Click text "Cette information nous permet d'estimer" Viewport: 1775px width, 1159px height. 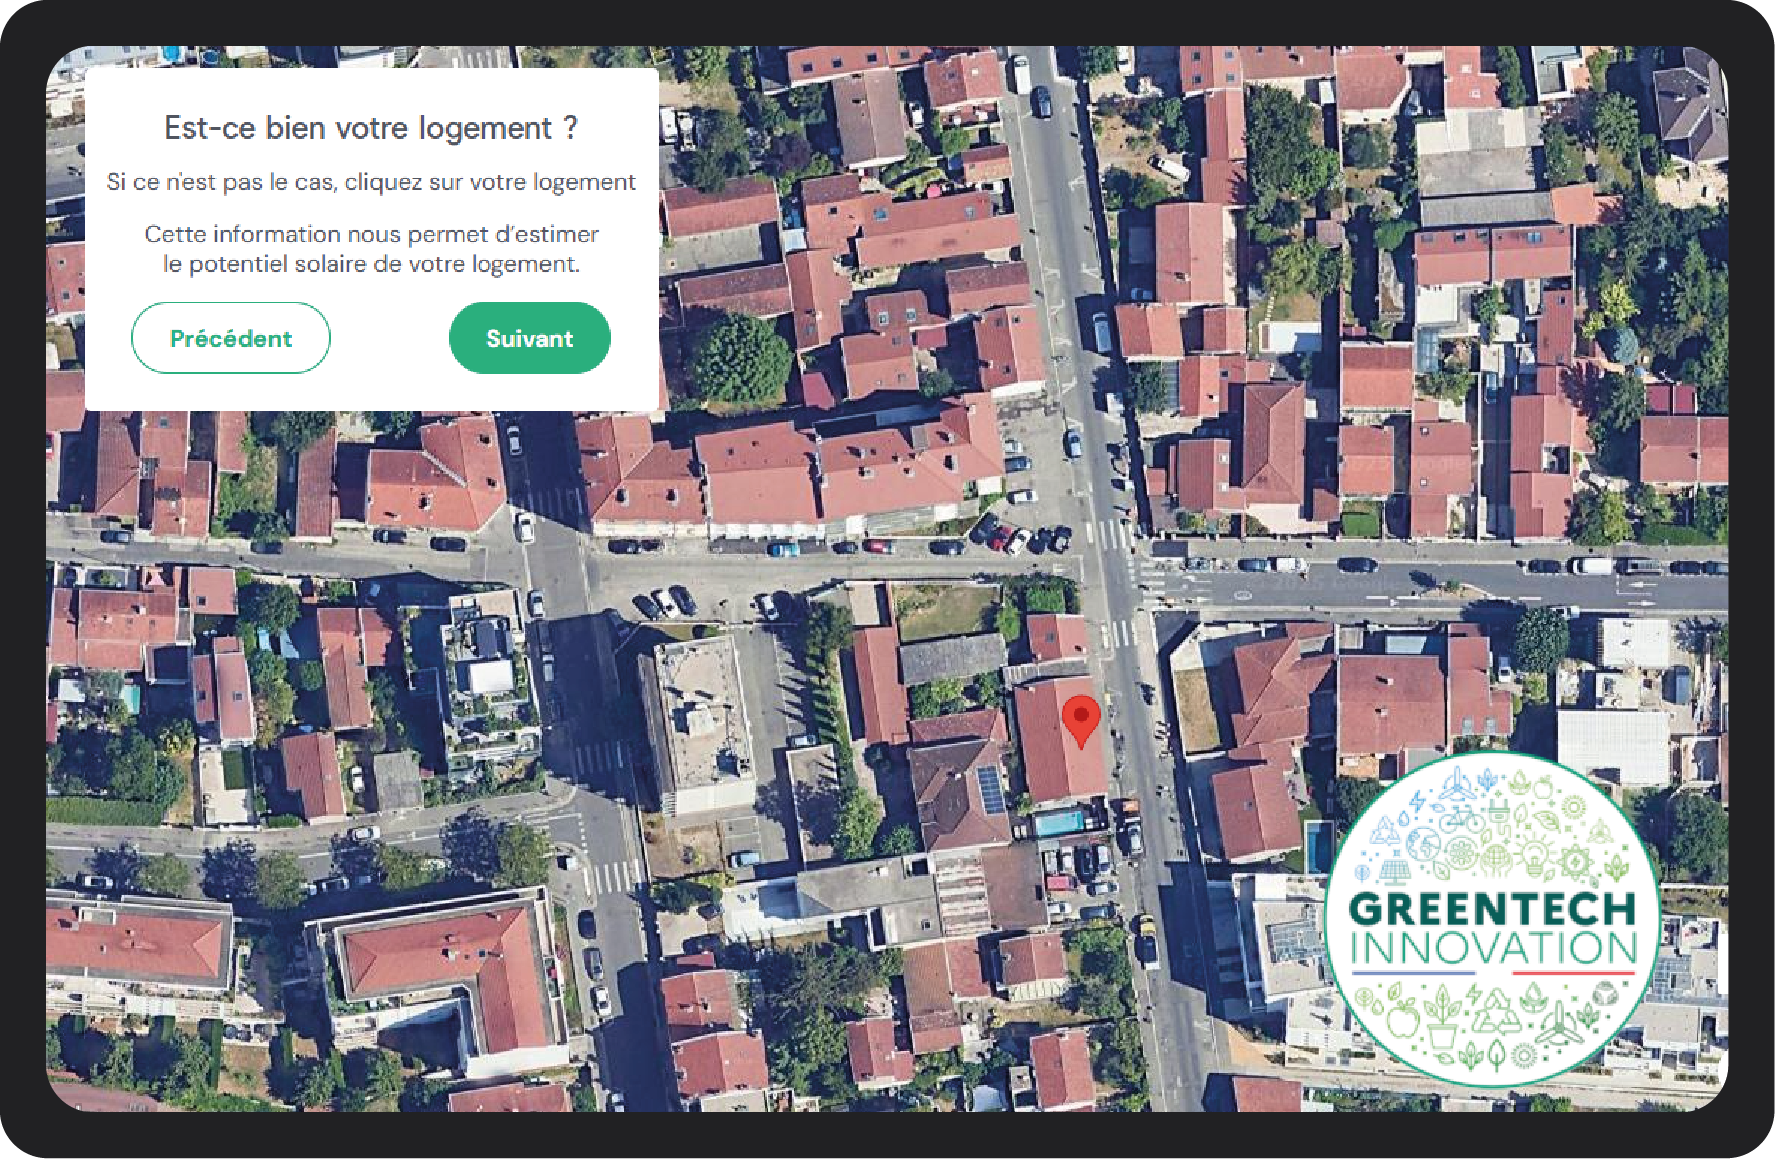point(371,234)
